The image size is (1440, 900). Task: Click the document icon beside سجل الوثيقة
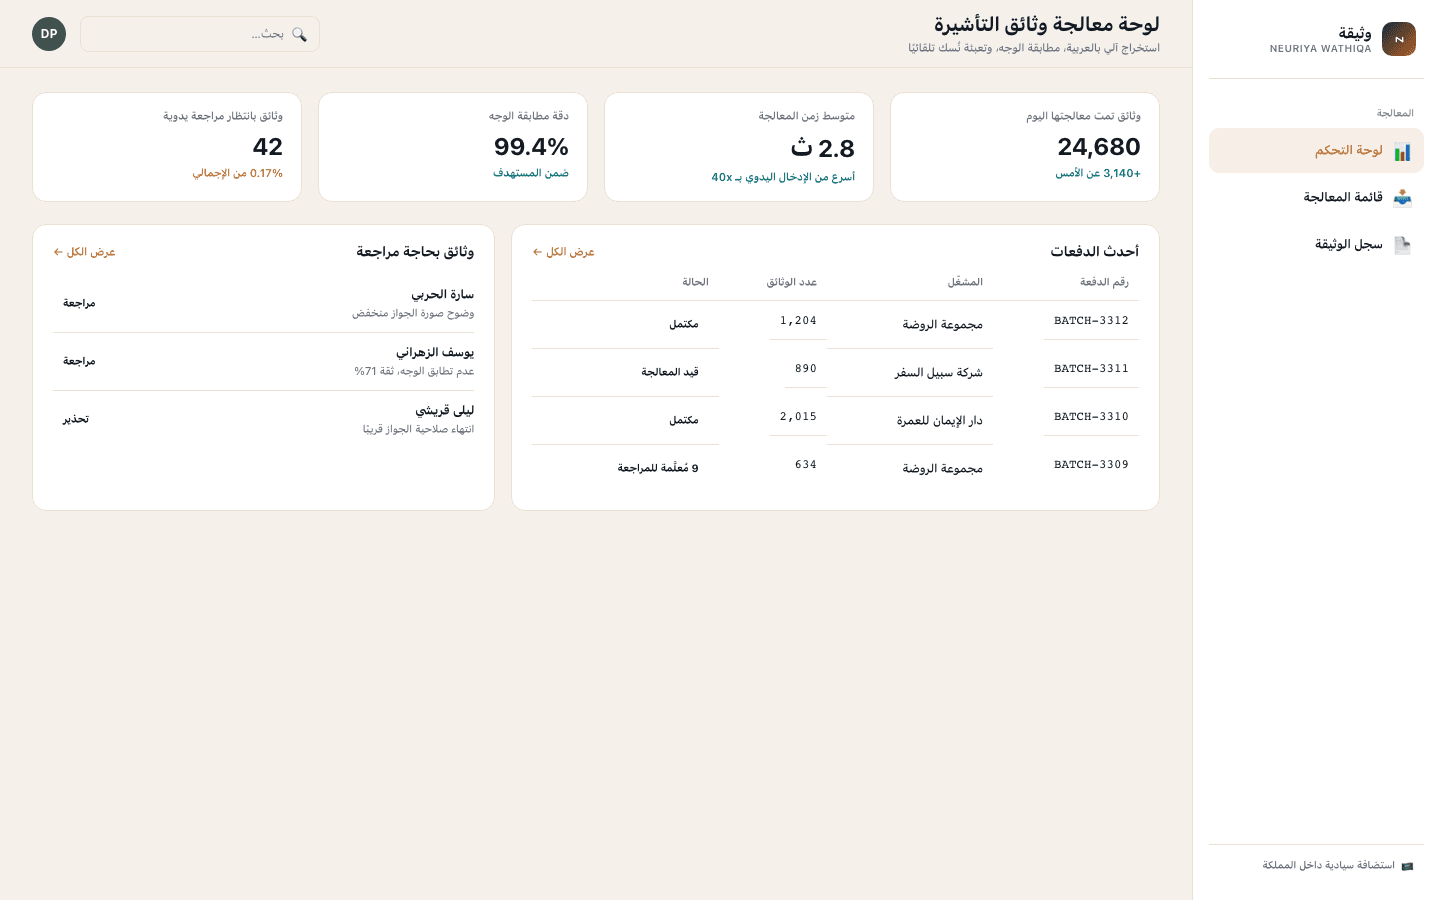coord(1402,244)
